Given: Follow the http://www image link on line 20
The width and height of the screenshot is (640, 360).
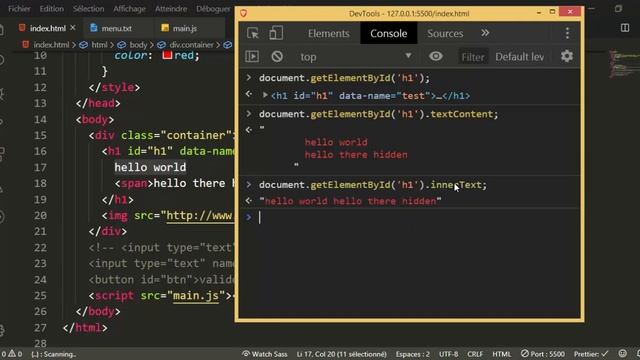Looking at the screenshot, I should 199,215.
